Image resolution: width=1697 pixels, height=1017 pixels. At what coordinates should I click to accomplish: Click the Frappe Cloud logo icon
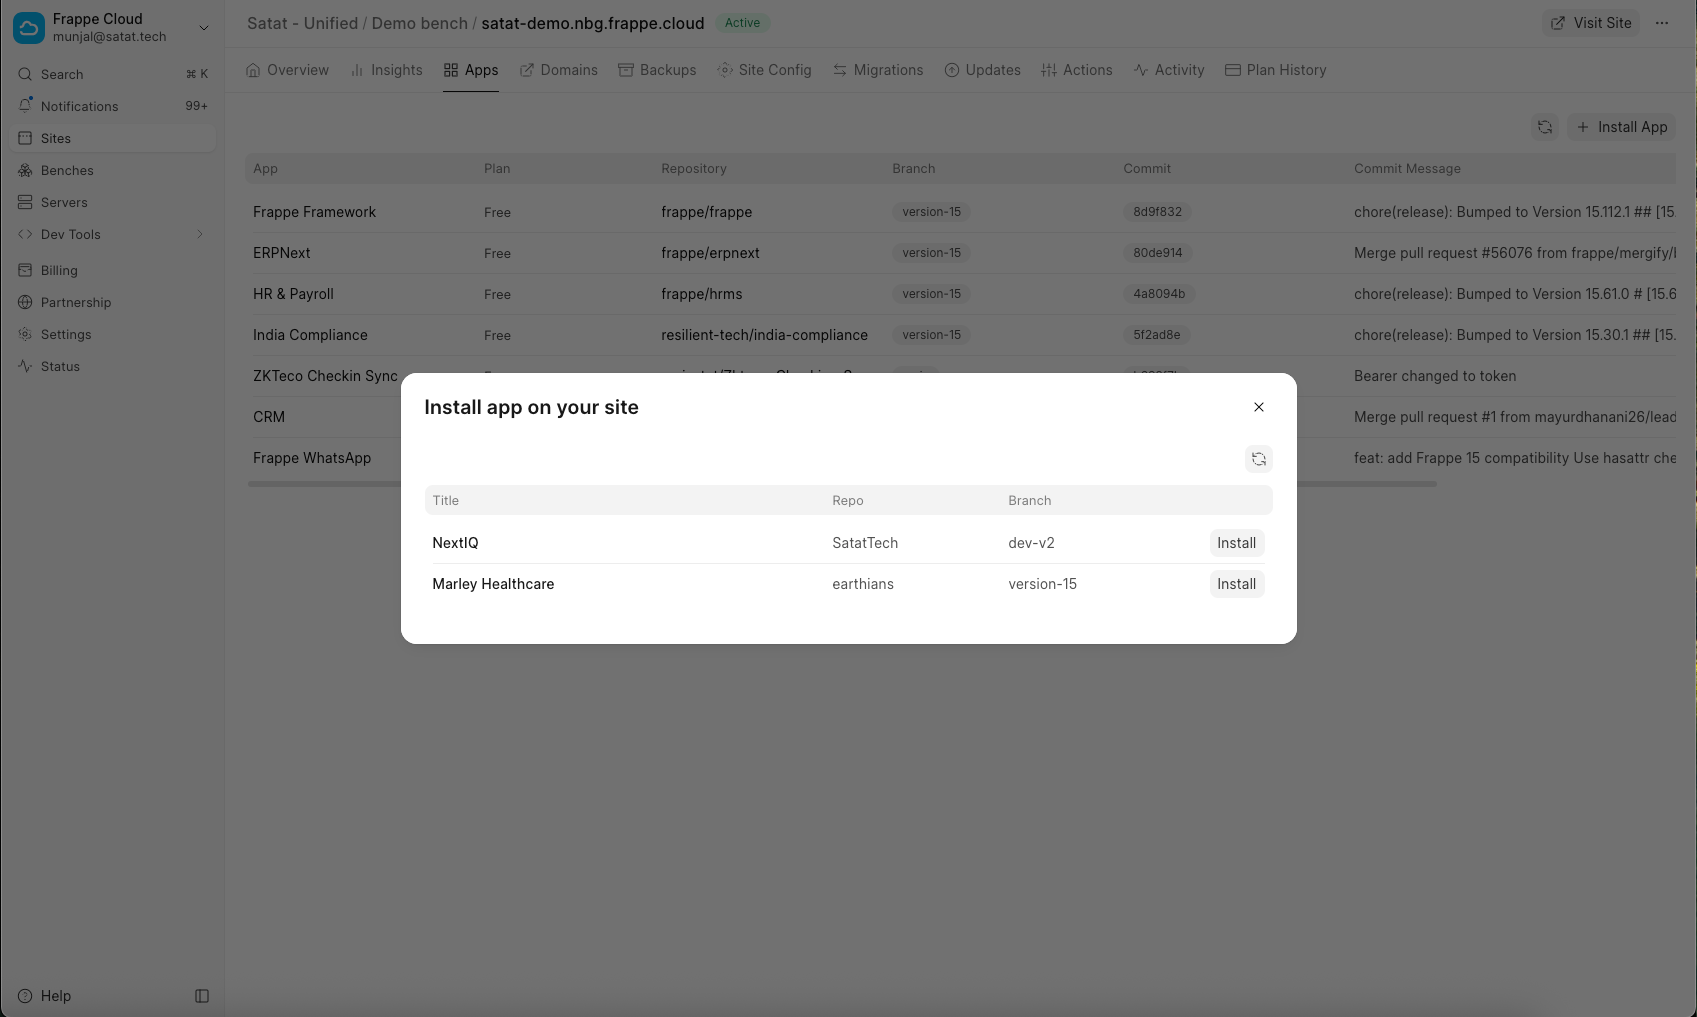29,28
